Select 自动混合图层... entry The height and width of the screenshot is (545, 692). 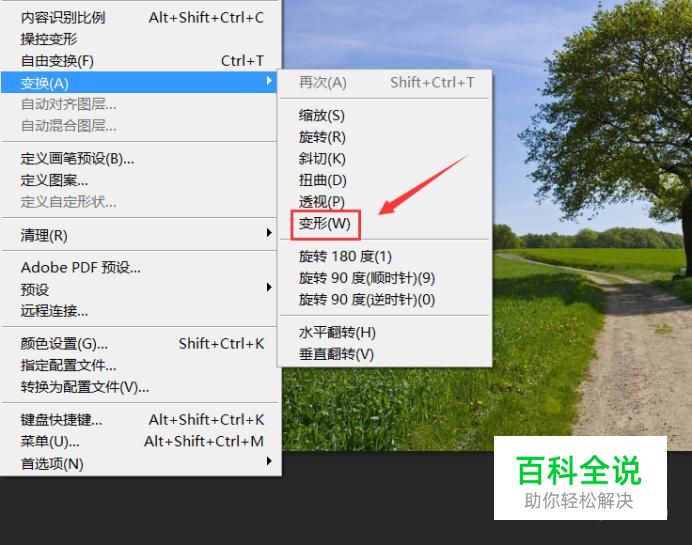coord(140,126)
